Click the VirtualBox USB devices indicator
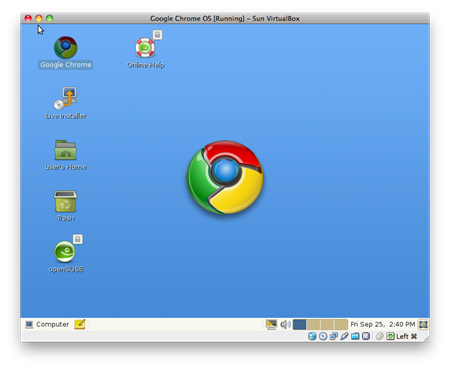This screenshot has height=370, width=450. coord(344,336)
